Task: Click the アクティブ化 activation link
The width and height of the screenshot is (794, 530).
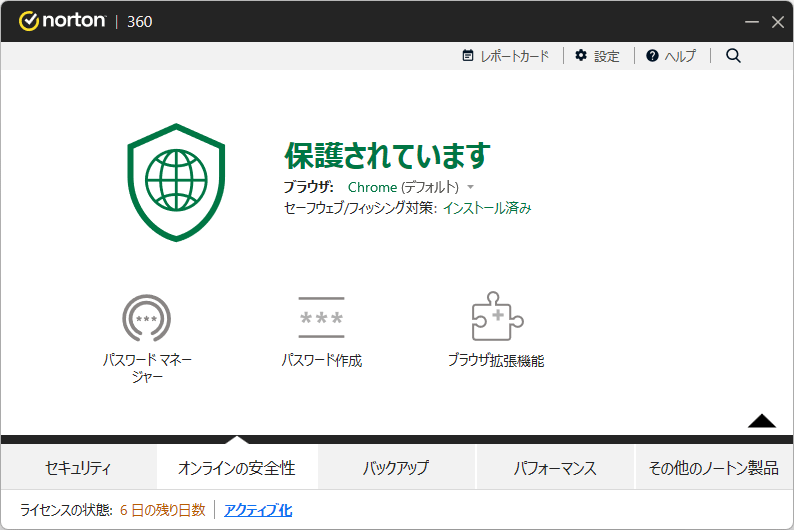Action: coord(258,510)
